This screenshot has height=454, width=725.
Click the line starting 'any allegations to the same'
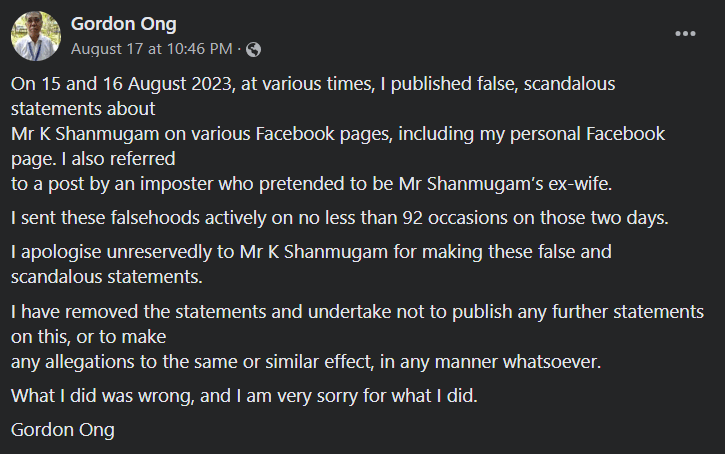306,362
